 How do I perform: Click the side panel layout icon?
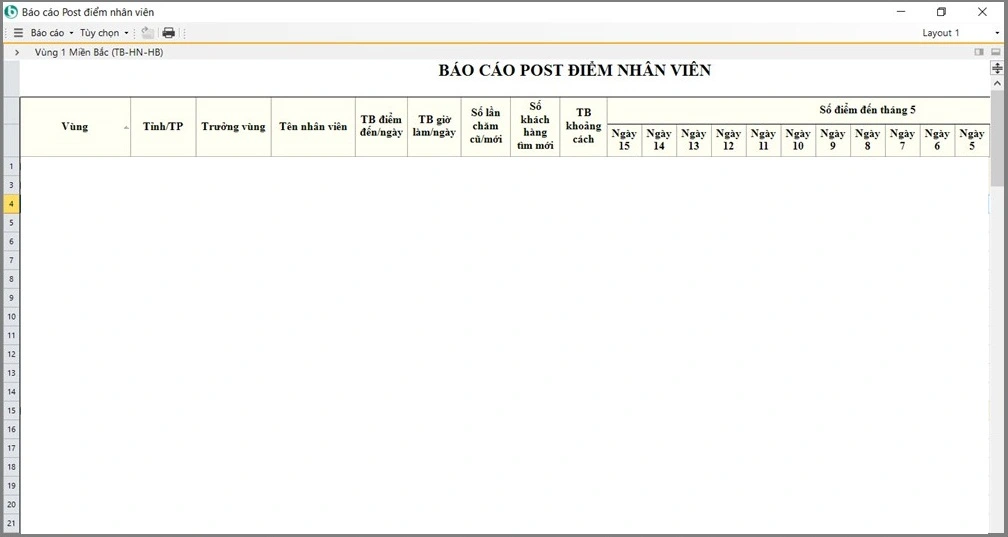pos(980,52)
